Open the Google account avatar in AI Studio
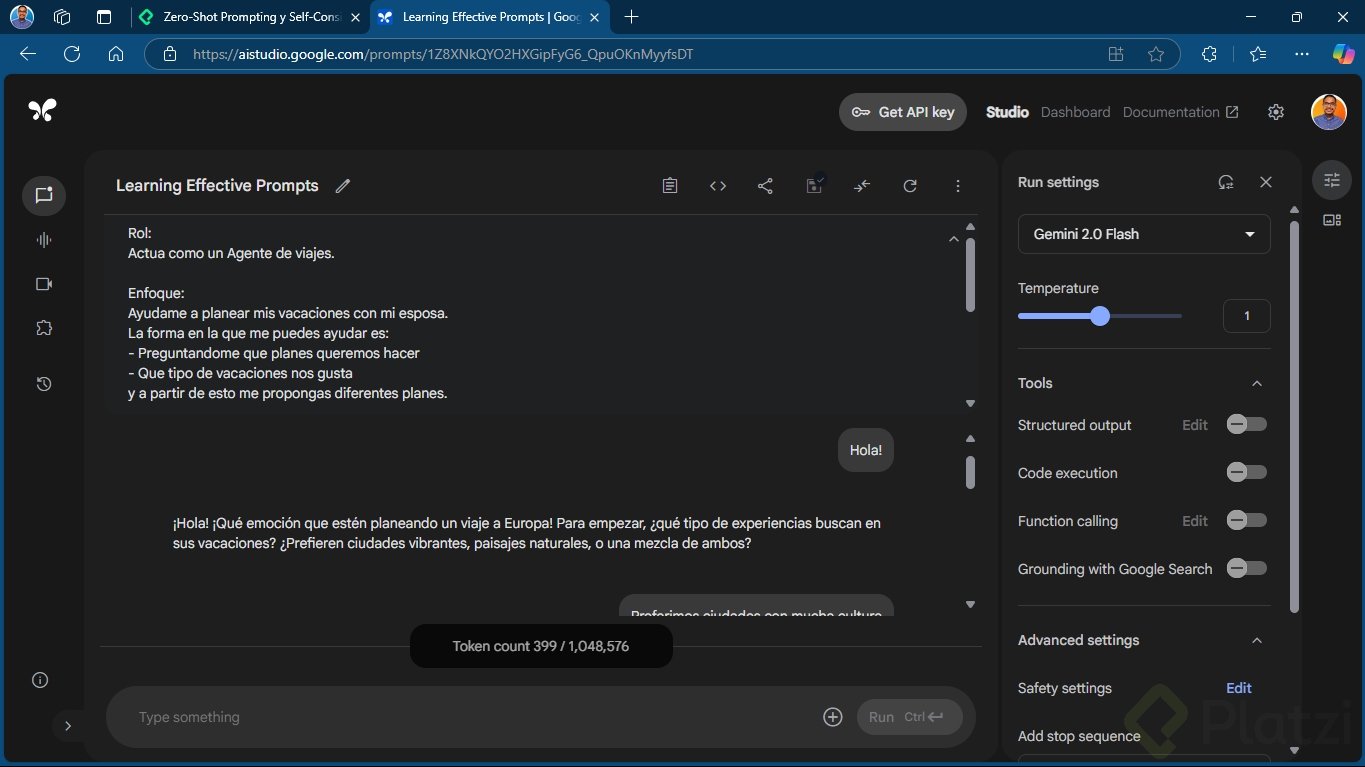This screenshot has width=1365, height=767. [1329, 112]
